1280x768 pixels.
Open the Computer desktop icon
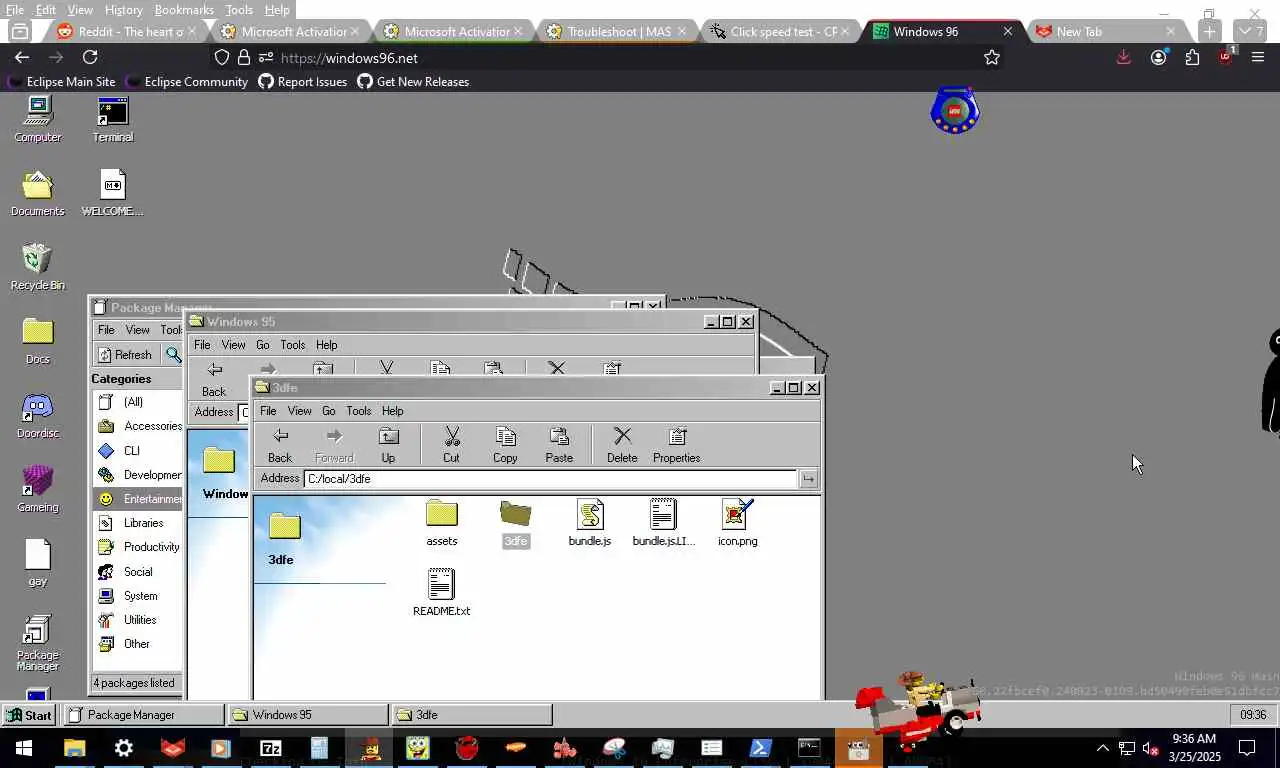[x=38, y=119]
